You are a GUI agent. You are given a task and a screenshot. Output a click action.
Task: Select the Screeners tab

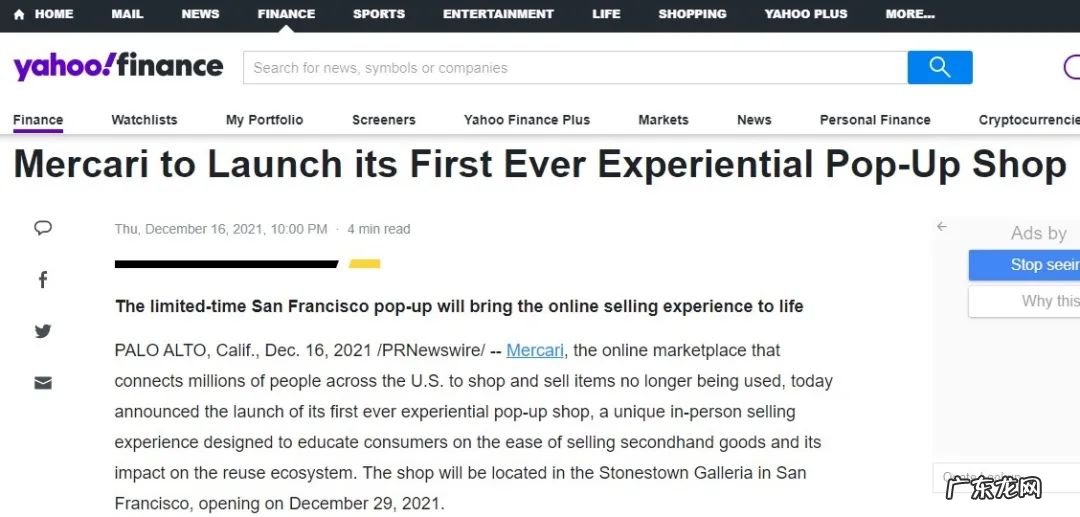(383, 120)
